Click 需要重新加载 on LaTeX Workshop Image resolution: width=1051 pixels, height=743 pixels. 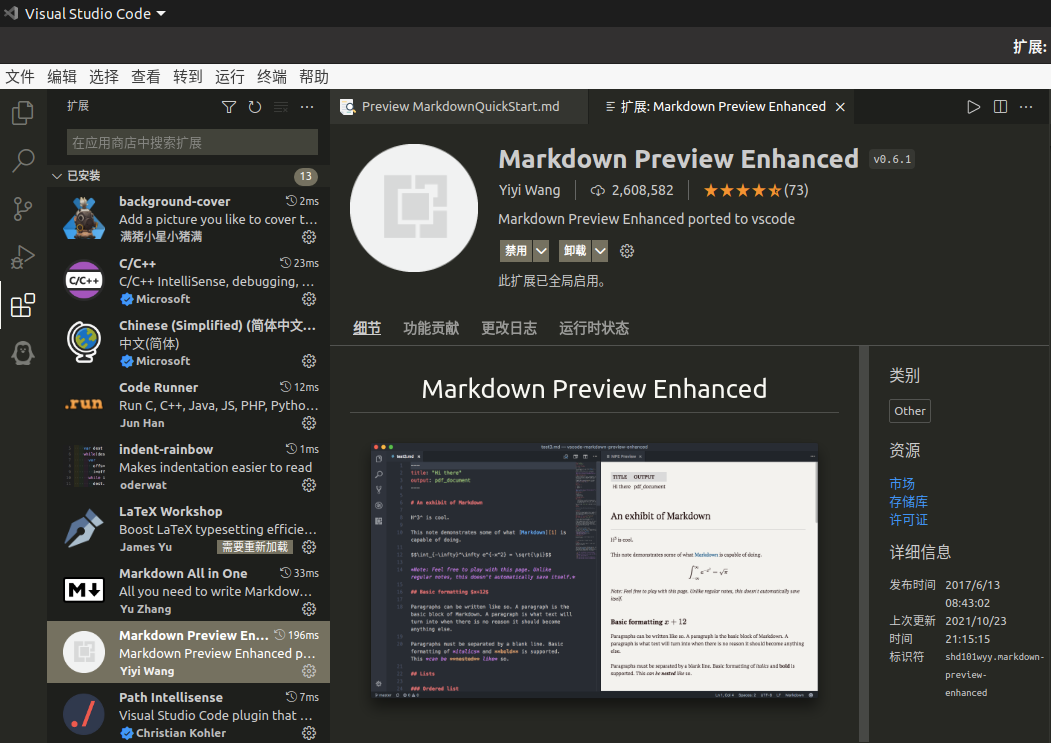255,547
